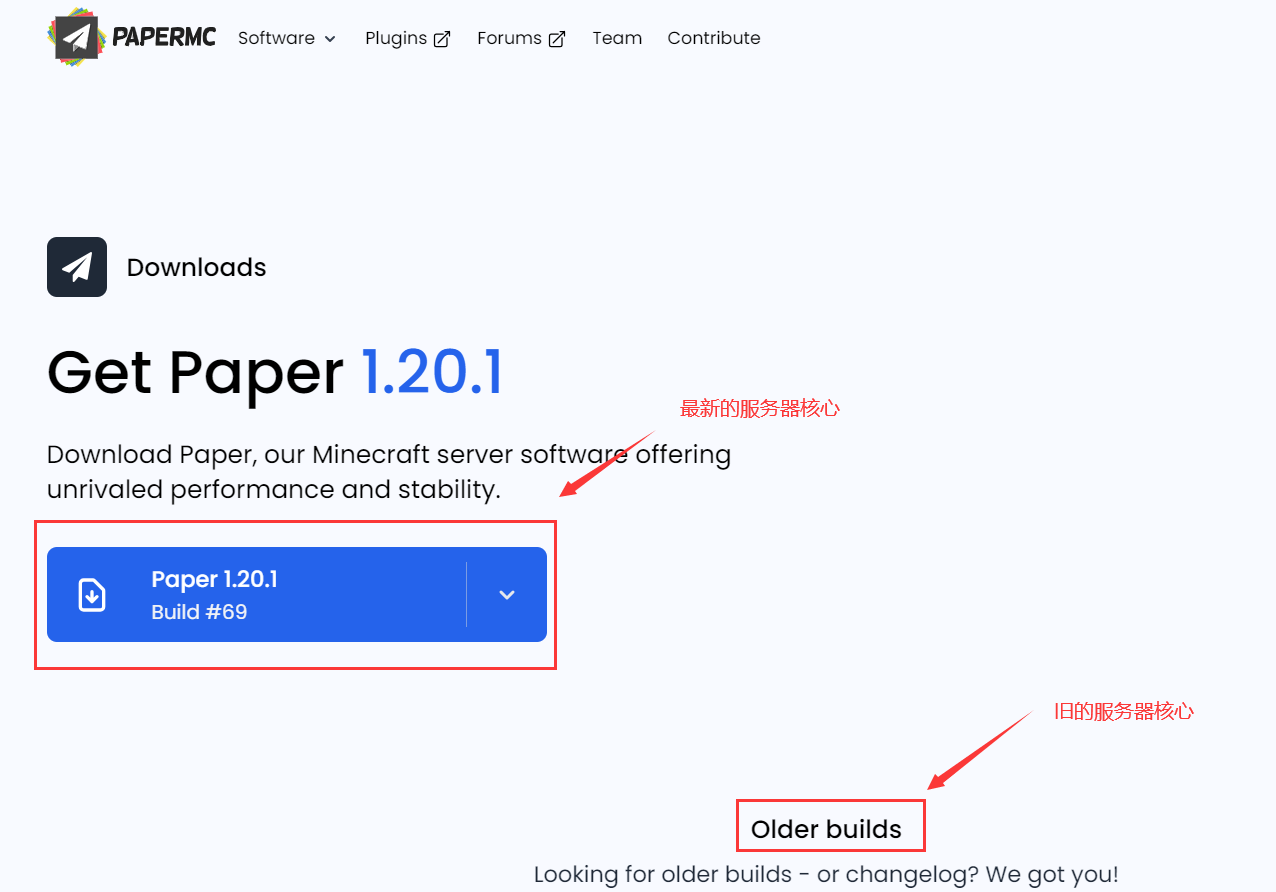Image resolution: width=1276 pixels, height=892 pixels.
Task: Click the Downloads paper plane icon
Action: pos(77,267)
